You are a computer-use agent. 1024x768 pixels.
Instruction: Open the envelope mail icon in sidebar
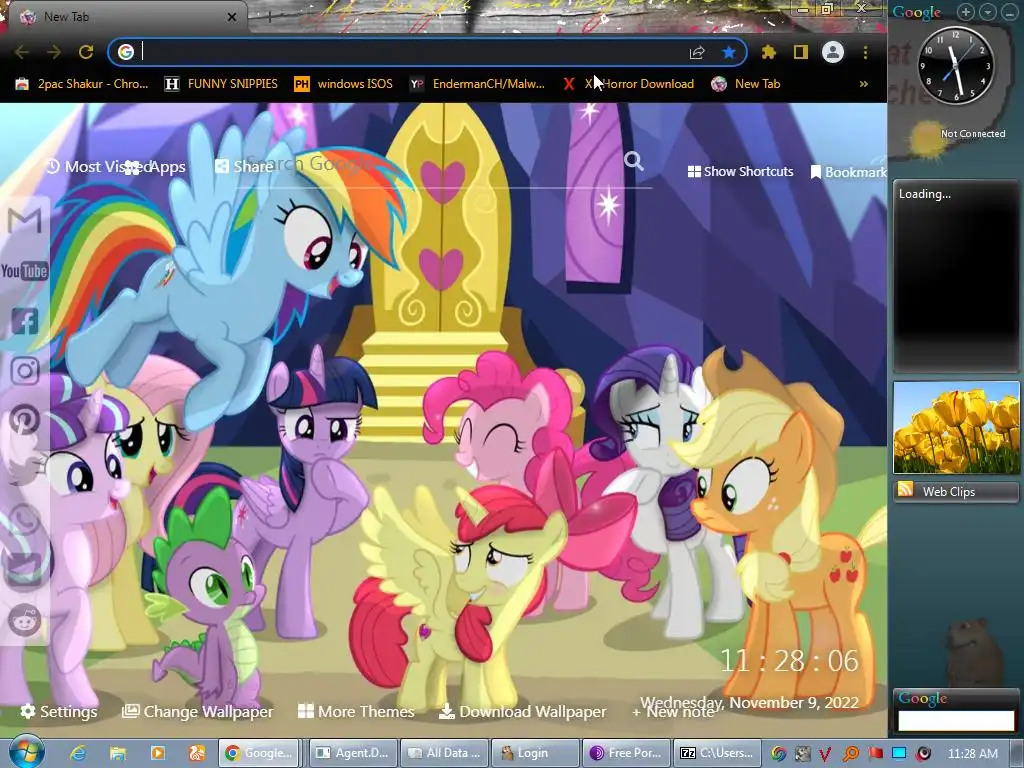(25, 569)
